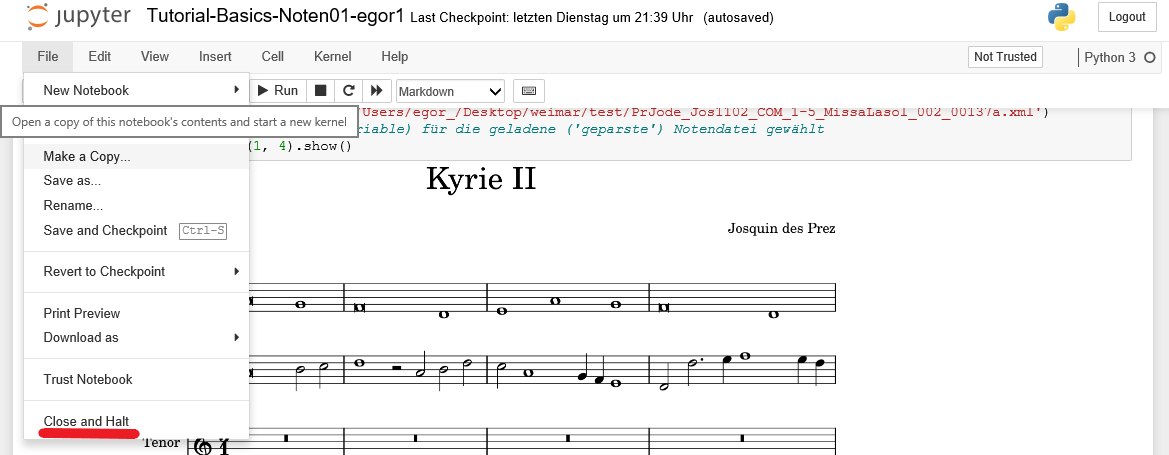Open the Kernel menu

pyautogui.click(x=332, y=57)
